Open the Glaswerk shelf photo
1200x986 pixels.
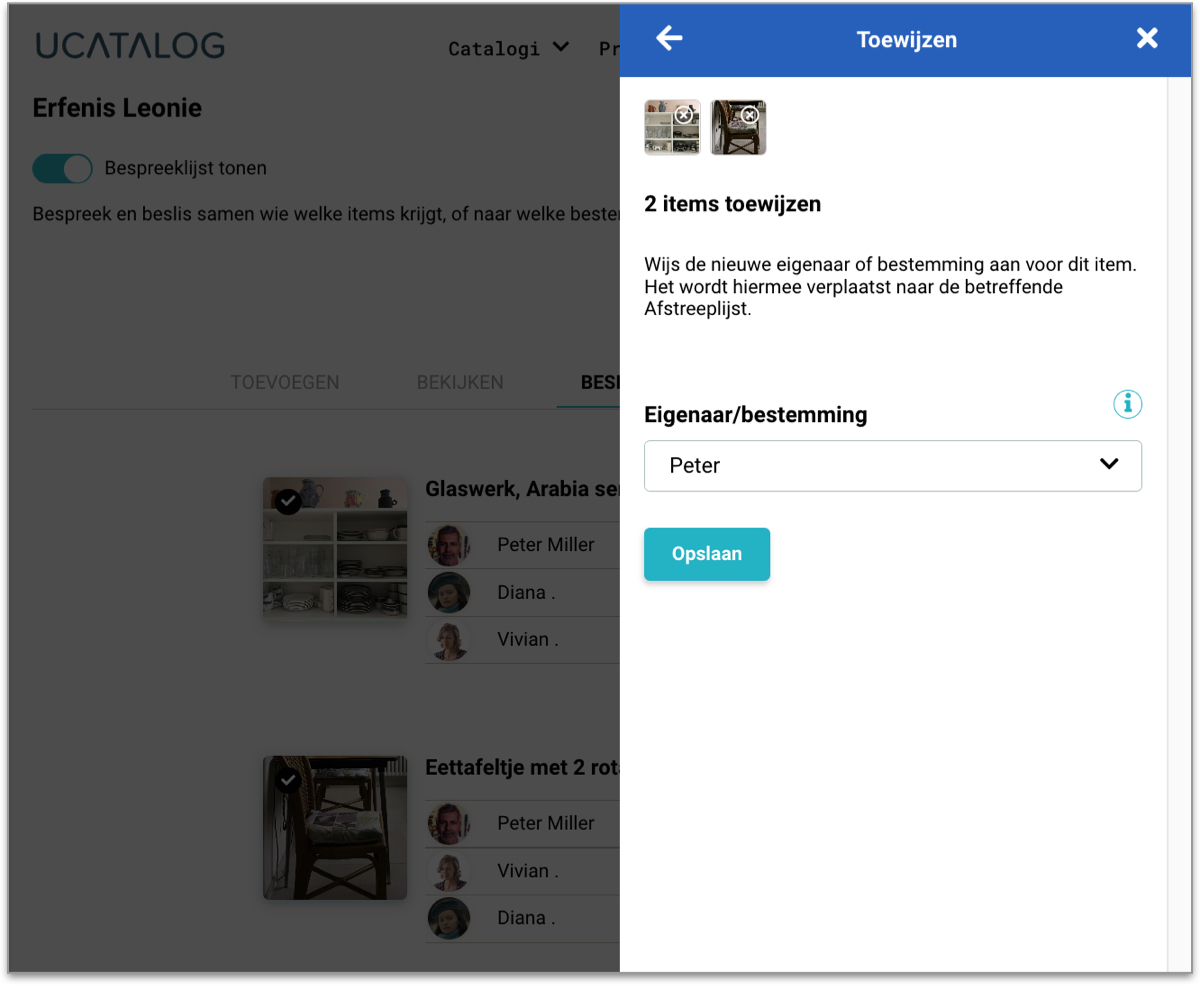(x=335, y=547)
